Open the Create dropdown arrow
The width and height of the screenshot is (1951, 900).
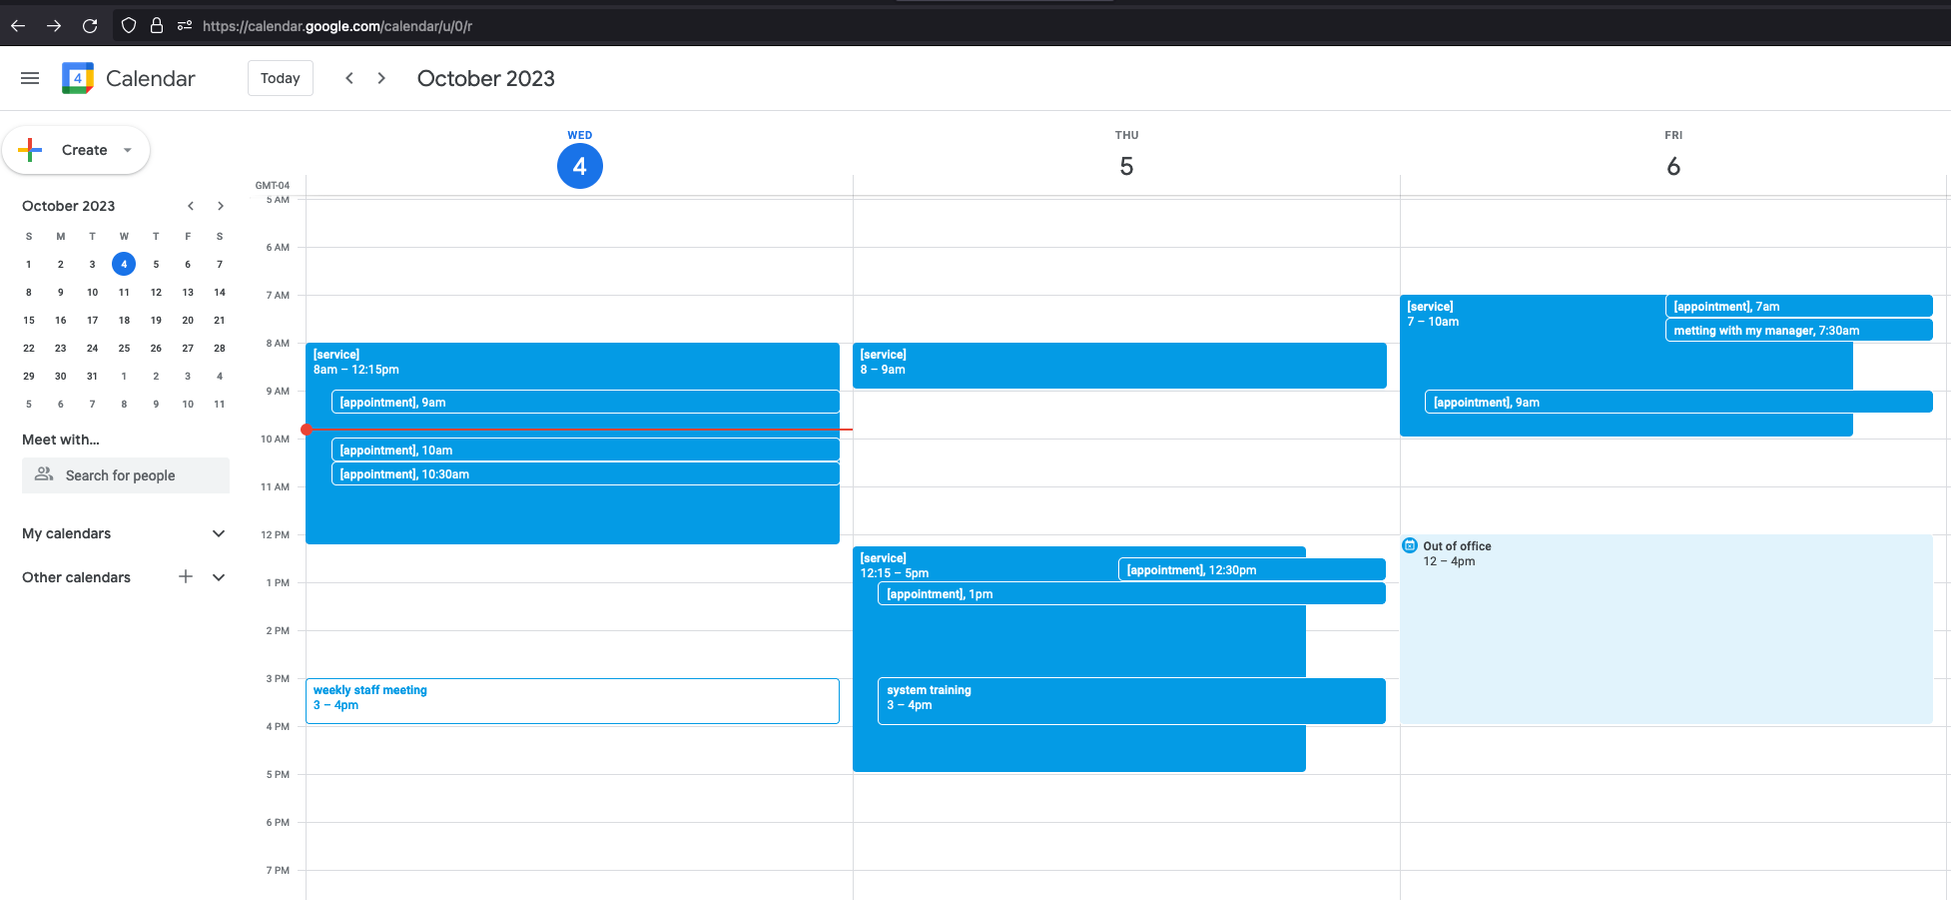[127, 150]
